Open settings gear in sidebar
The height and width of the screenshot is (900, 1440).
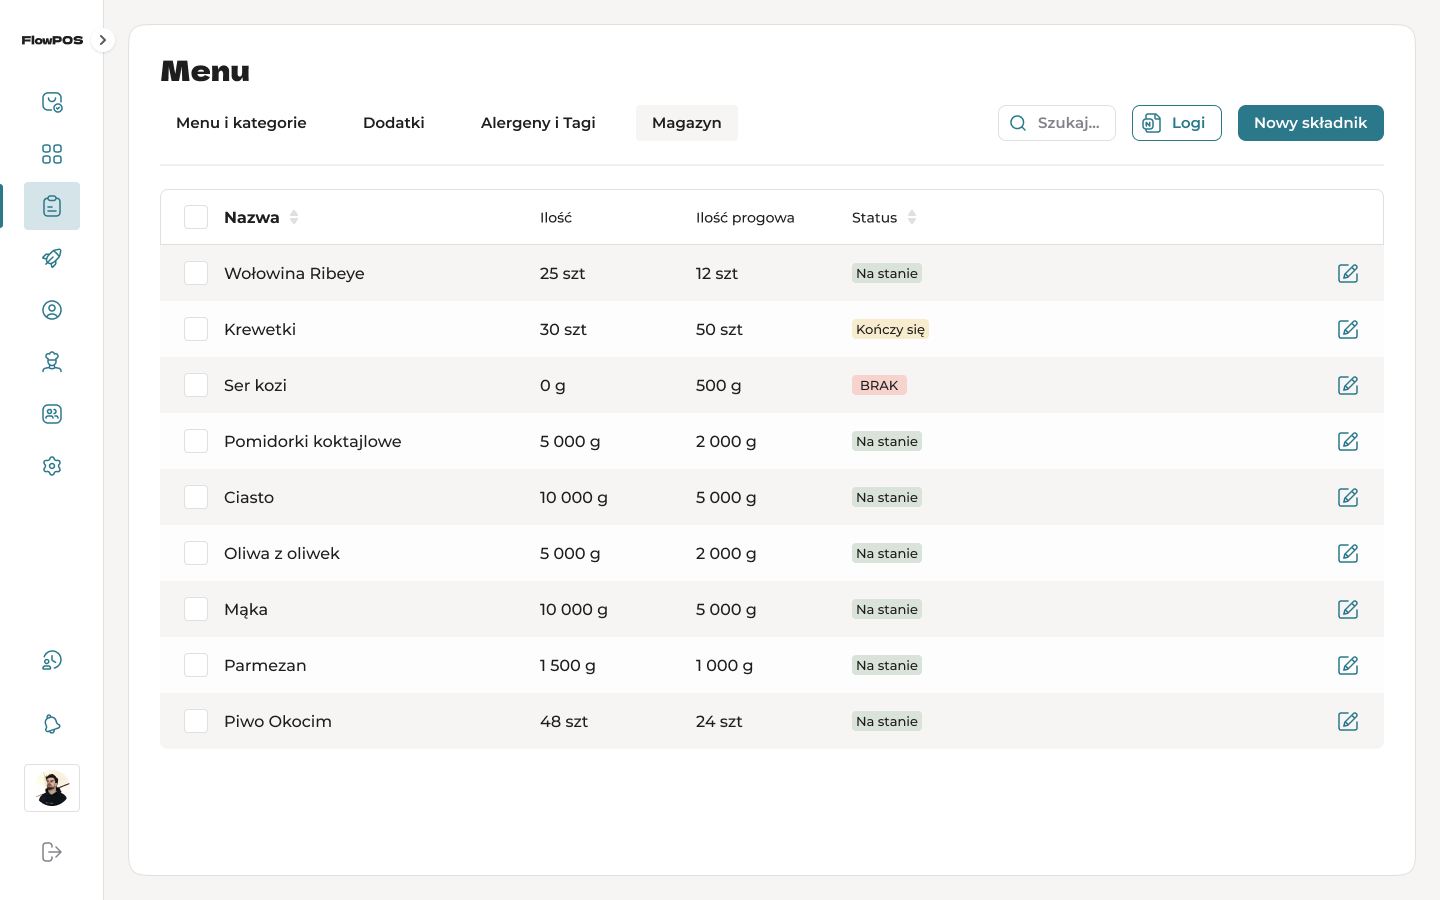click(52, 466)
